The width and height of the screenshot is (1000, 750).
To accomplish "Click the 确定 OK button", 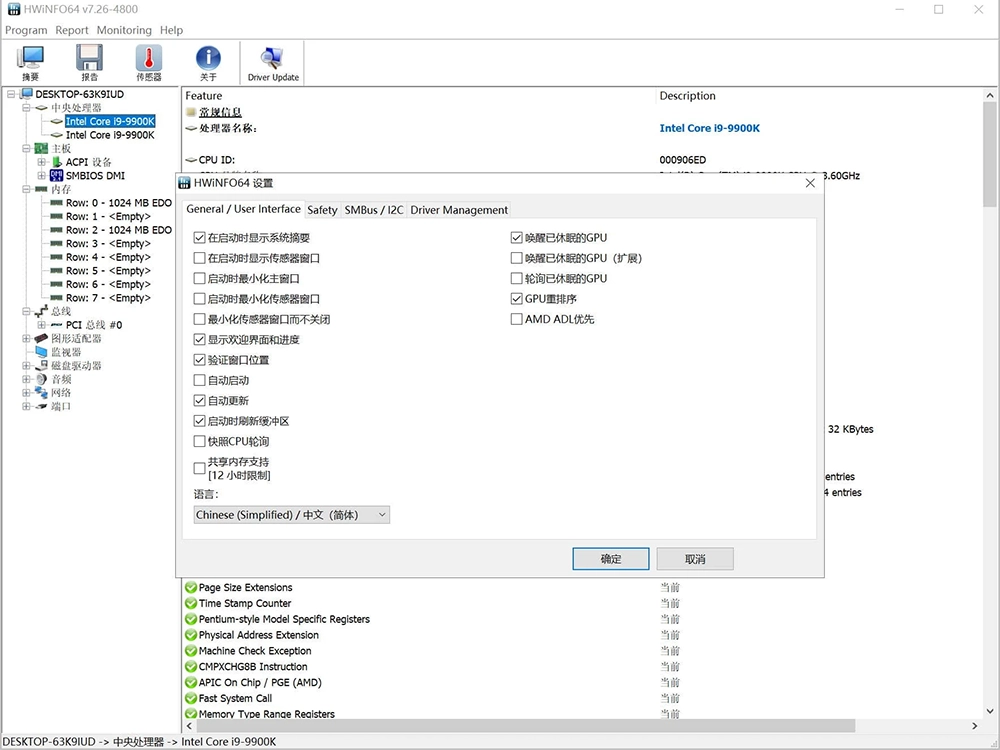I will [x=610, y=559].
